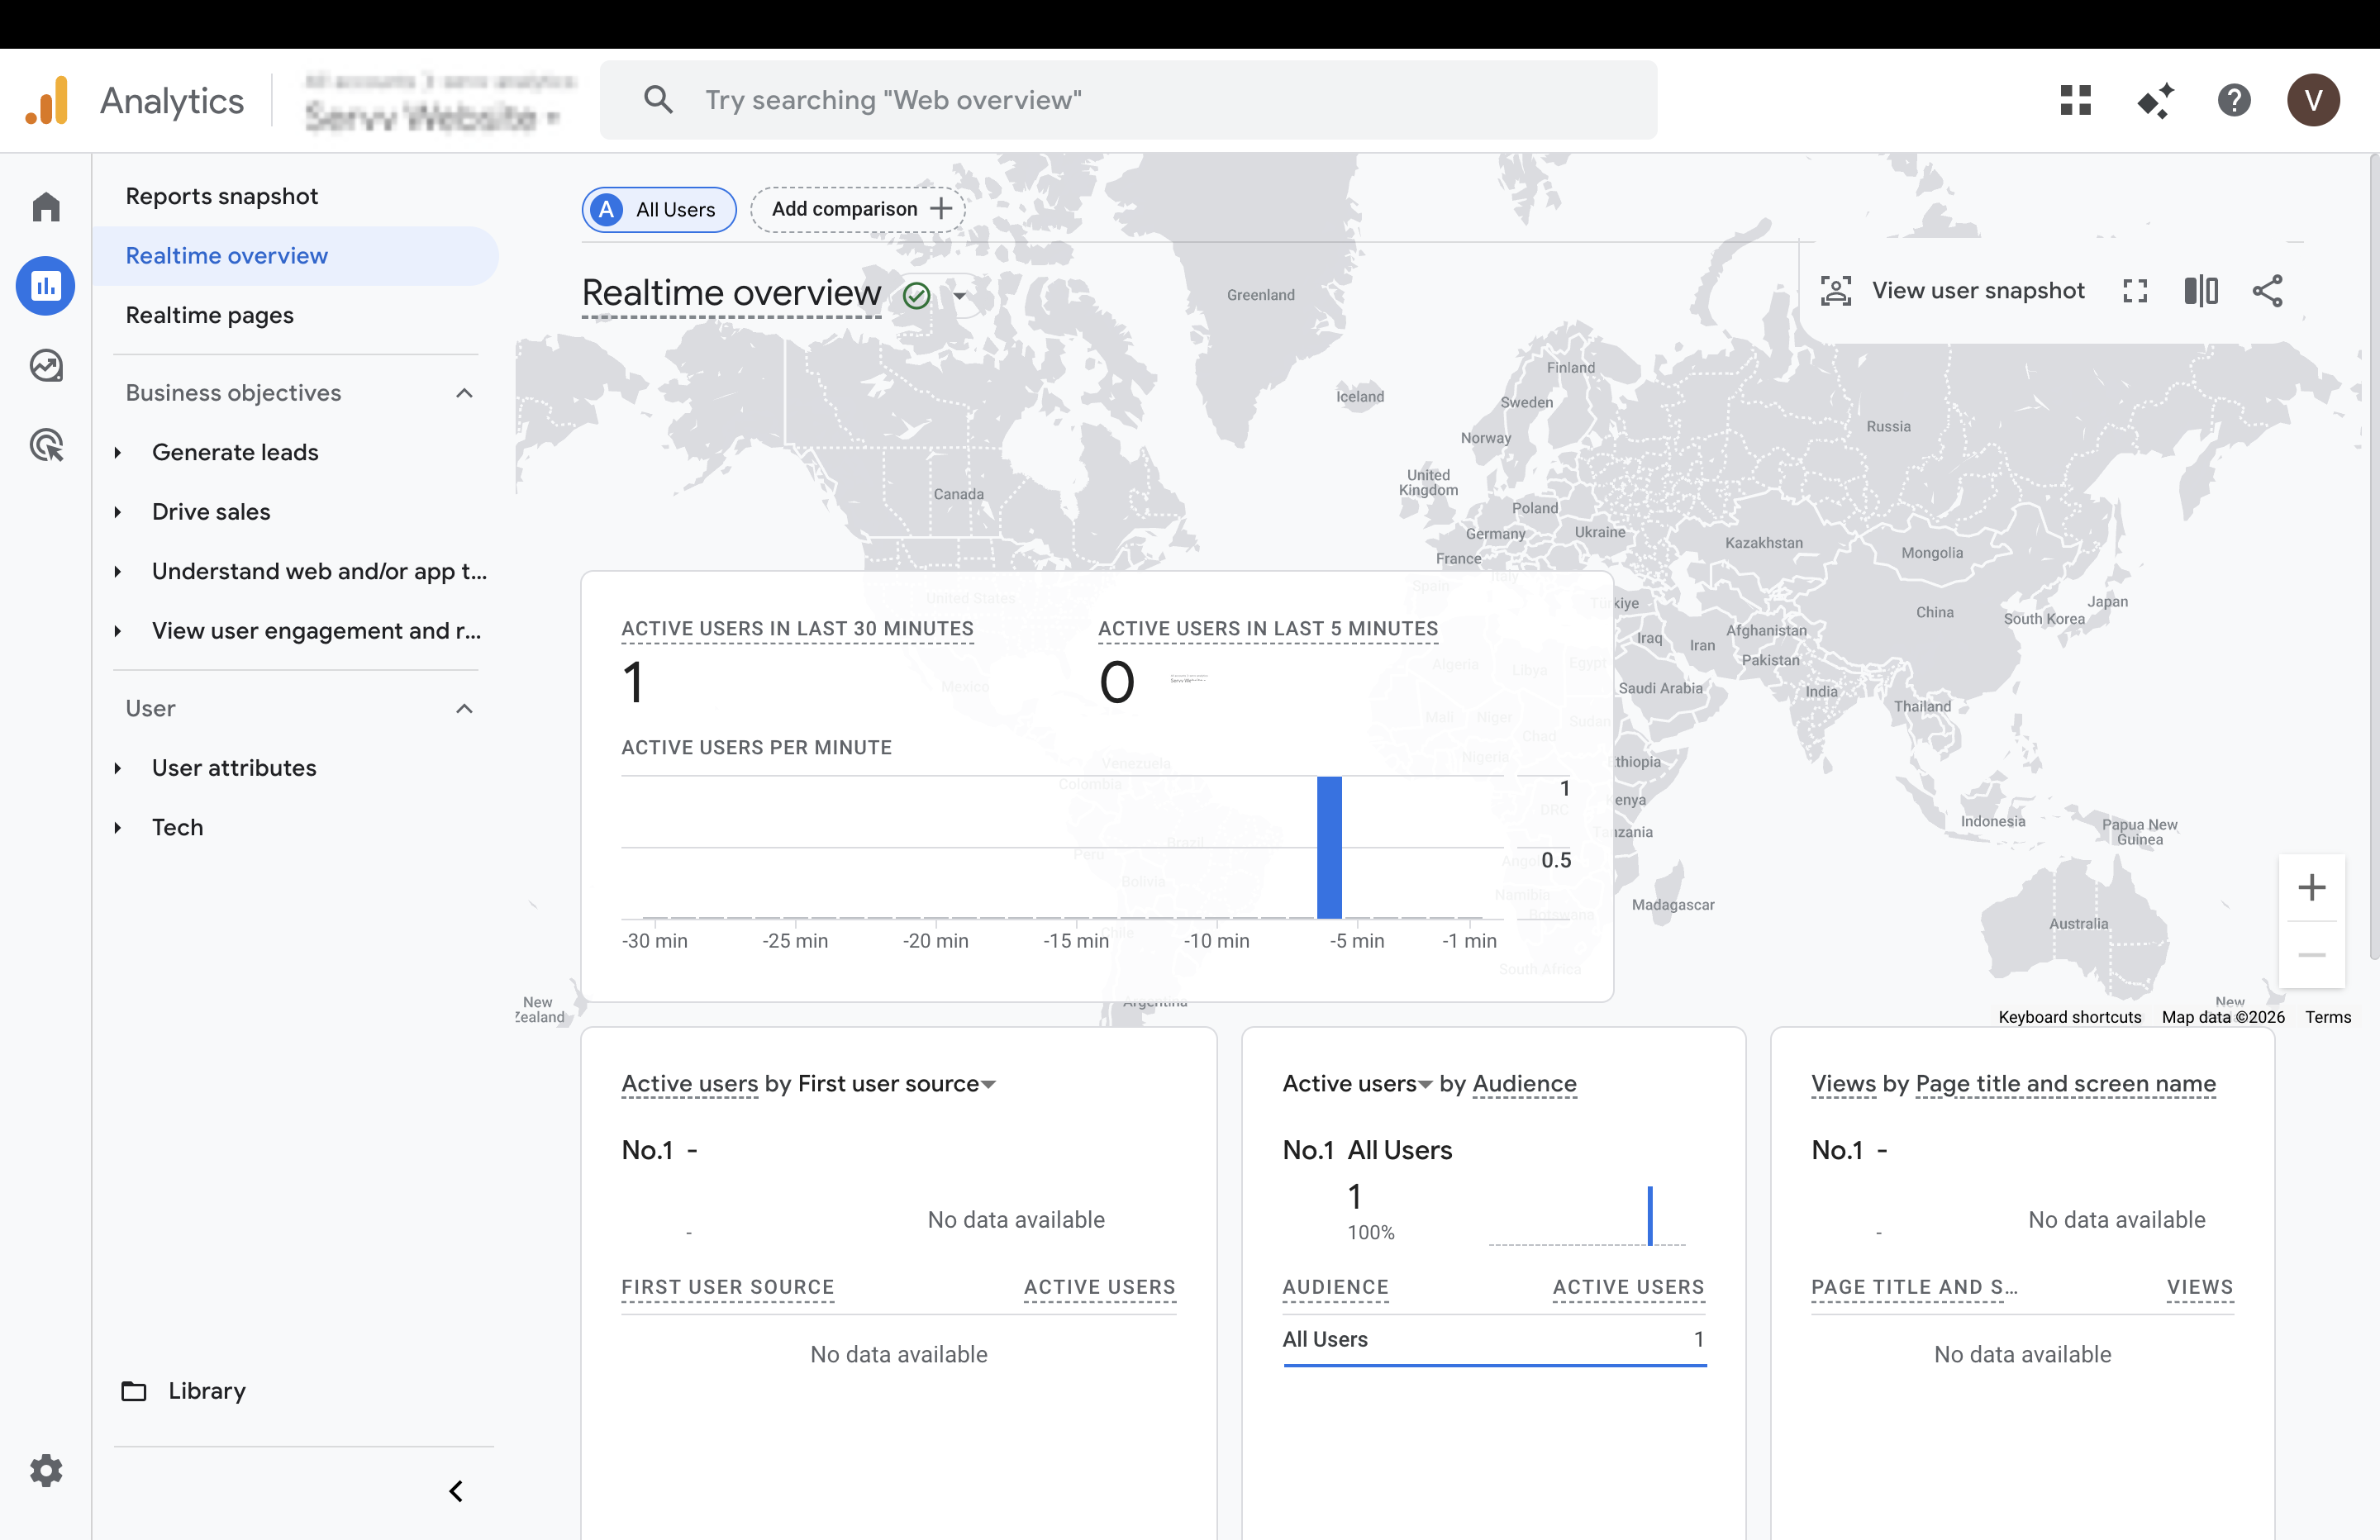The height and width of the screenshot is (1540, 2380).
Task: Click the page vertical scrollbar
Action: 2374,555
